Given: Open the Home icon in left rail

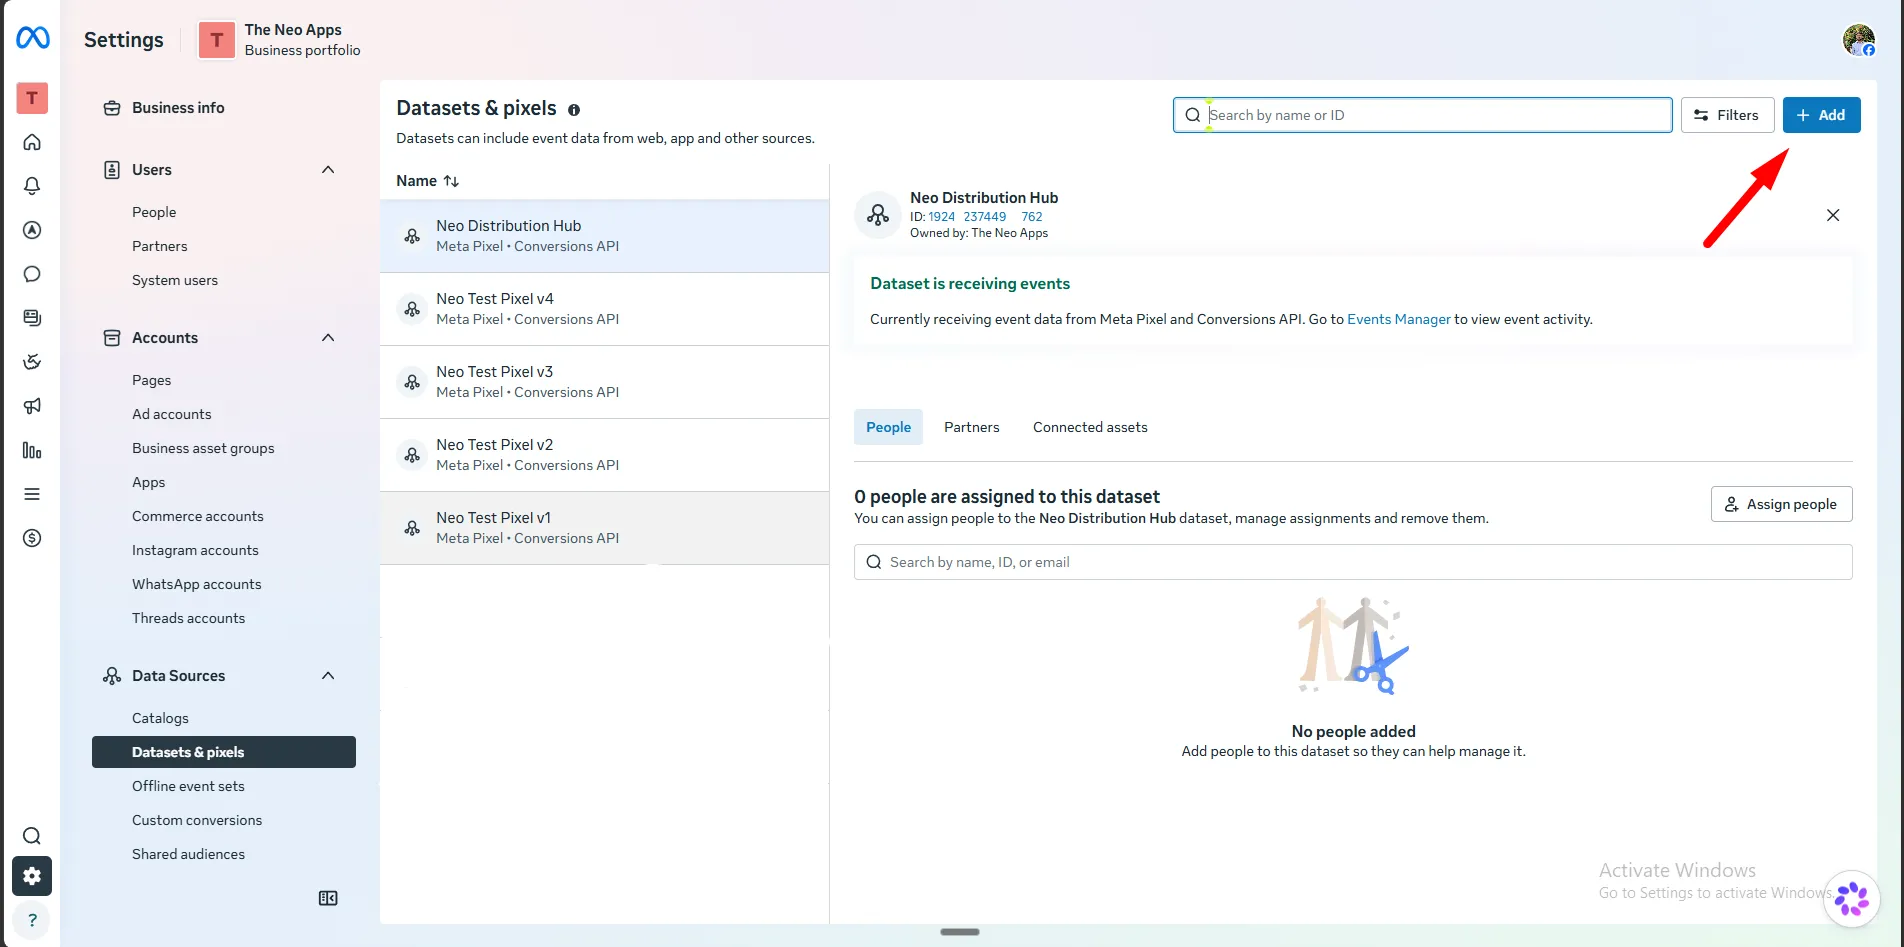Looking at the screenshot, I should point(32,142).
